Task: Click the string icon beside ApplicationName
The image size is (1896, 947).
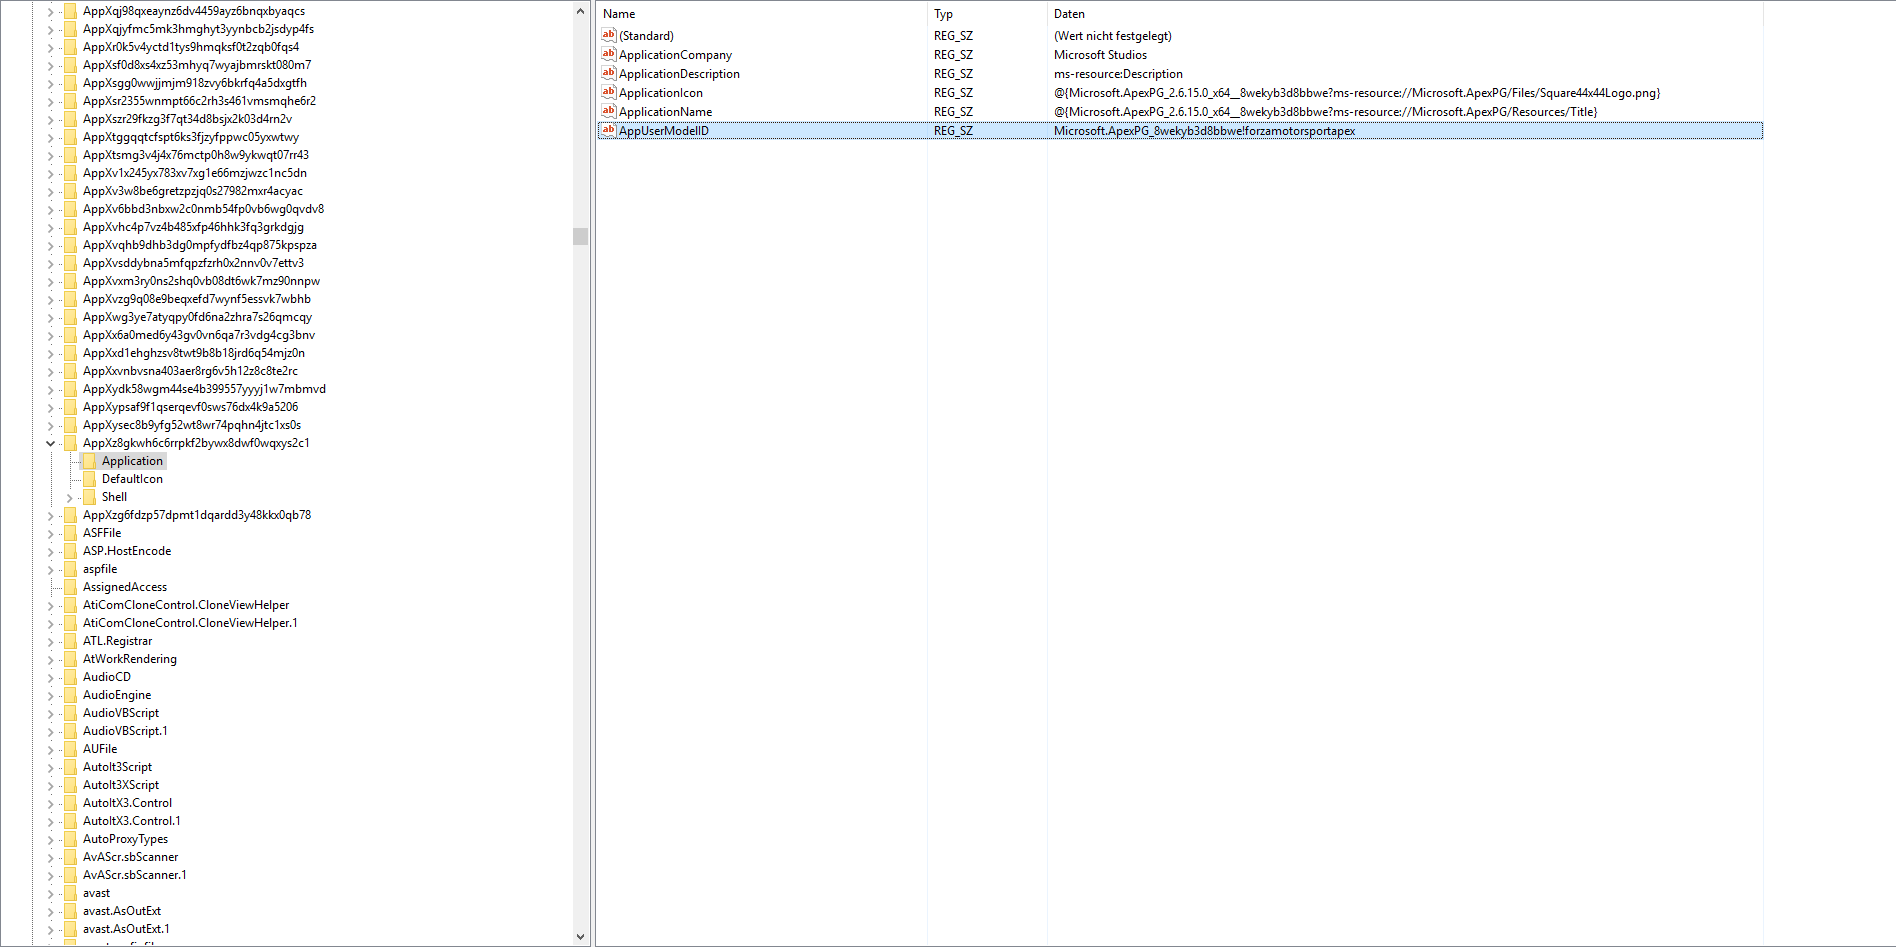Action: (608, 111)
